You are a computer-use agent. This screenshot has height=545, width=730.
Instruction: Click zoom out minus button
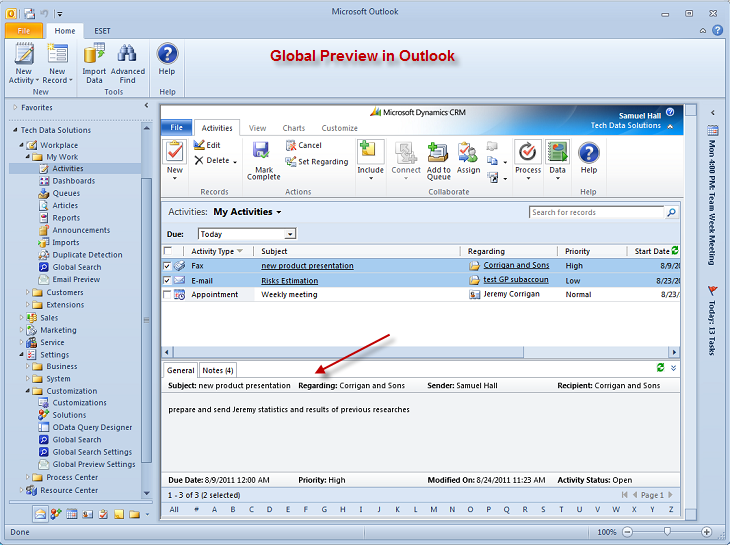[x=628, y=532]
